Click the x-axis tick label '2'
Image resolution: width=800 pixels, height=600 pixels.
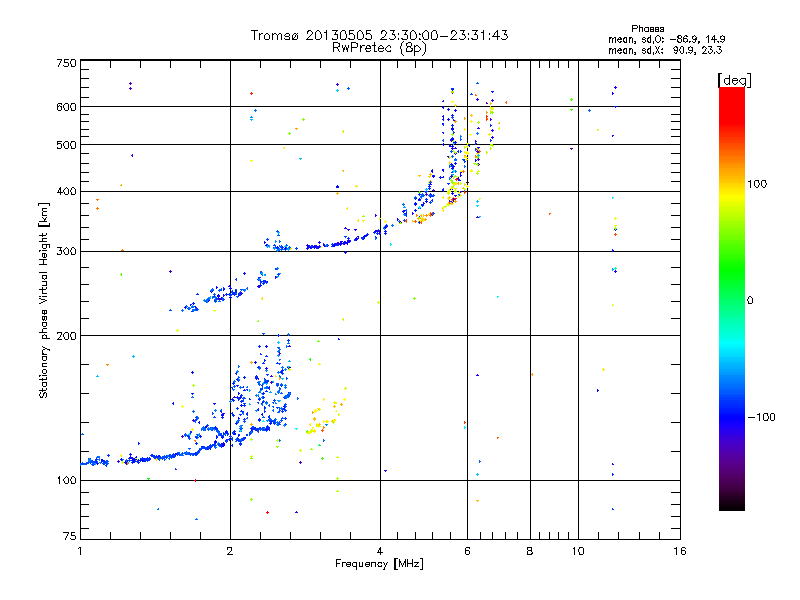[230, 551]
